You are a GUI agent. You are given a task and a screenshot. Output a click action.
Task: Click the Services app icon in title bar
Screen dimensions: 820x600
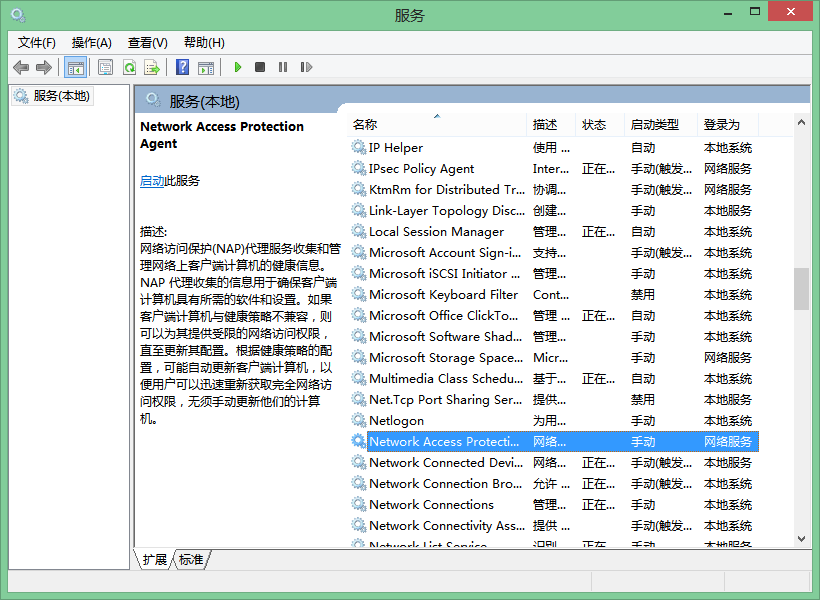(18, 15)
